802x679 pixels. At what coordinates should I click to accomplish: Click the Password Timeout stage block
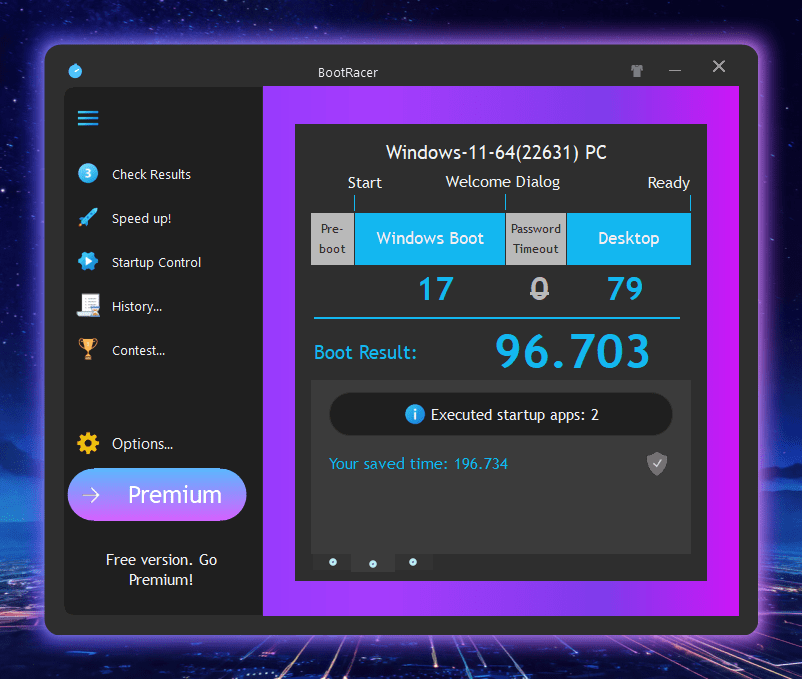(536, 239)
